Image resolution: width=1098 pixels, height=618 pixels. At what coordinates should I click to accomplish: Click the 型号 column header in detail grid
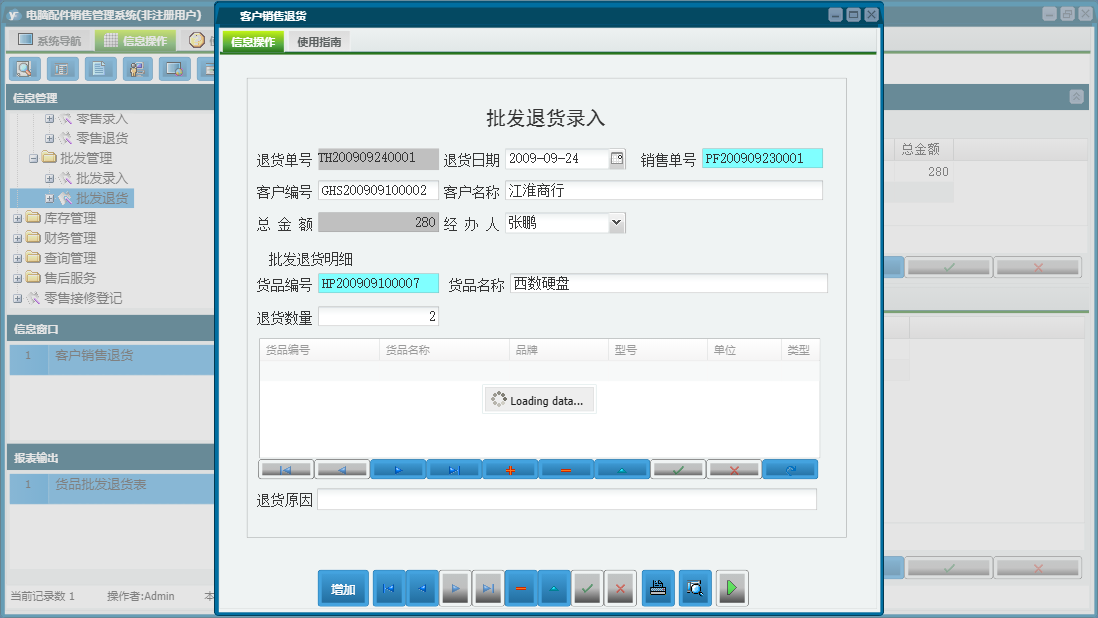[658, 350]
